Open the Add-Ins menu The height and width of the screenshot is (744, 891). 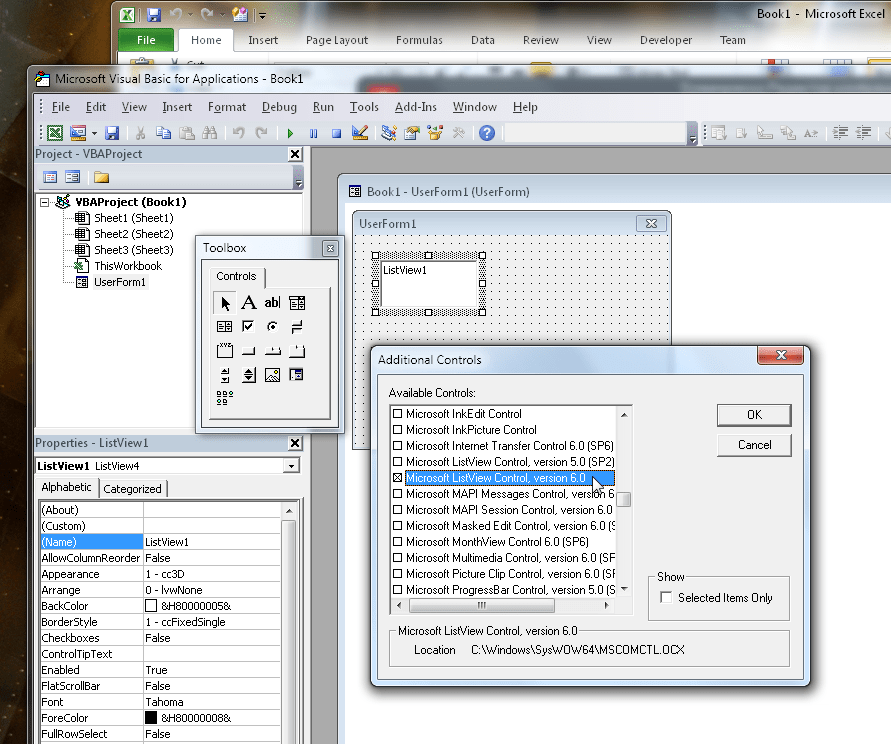416,107
